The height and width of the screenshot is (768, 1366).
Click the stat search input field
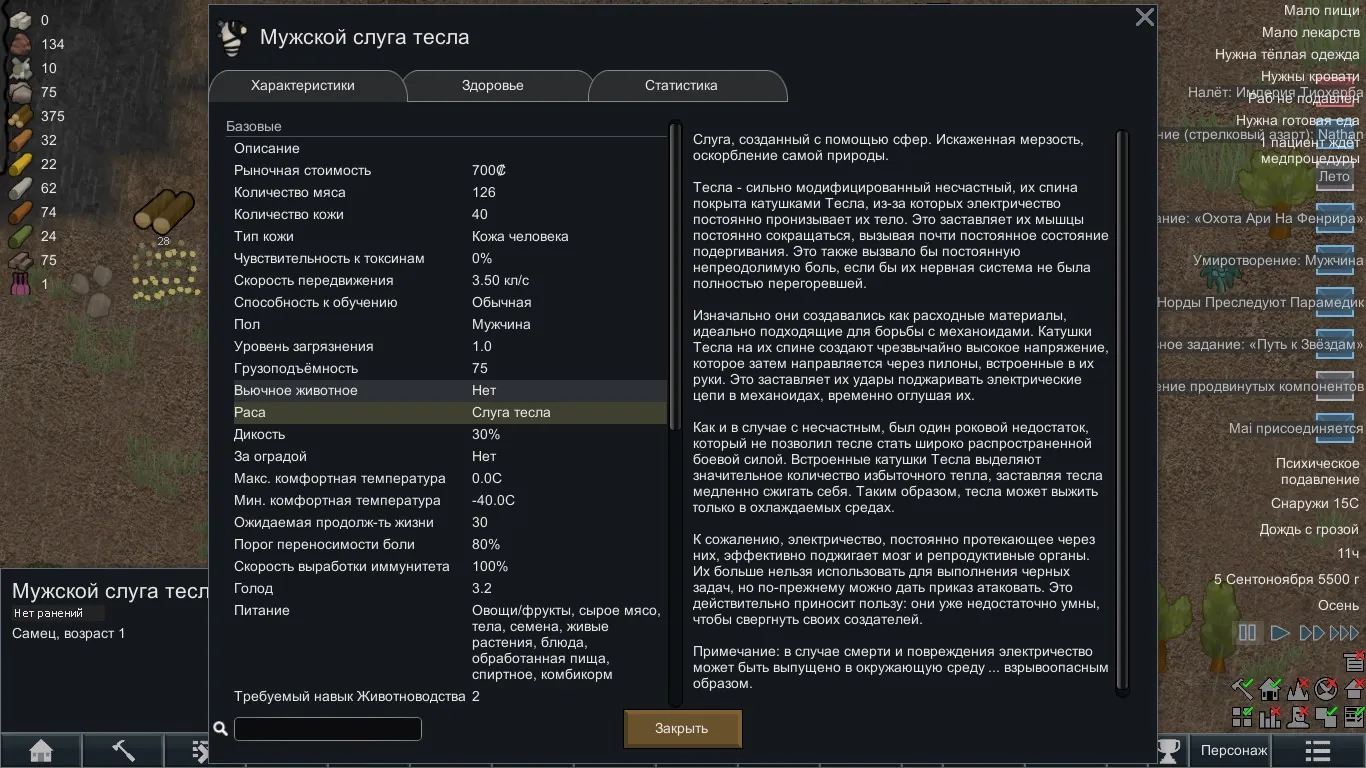coord(327,729)
